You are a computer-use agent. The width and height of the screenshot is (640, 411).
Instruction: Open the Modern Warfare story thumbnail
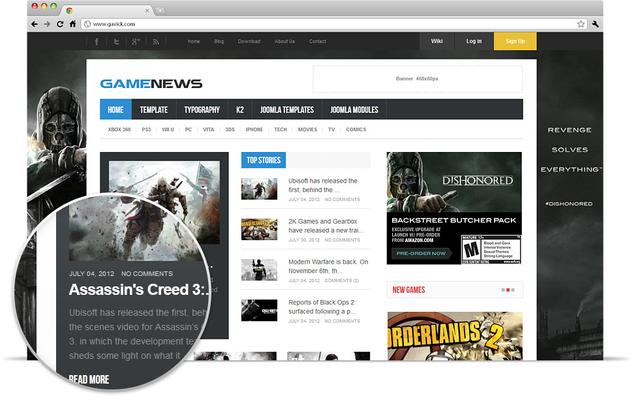point(259,270)
